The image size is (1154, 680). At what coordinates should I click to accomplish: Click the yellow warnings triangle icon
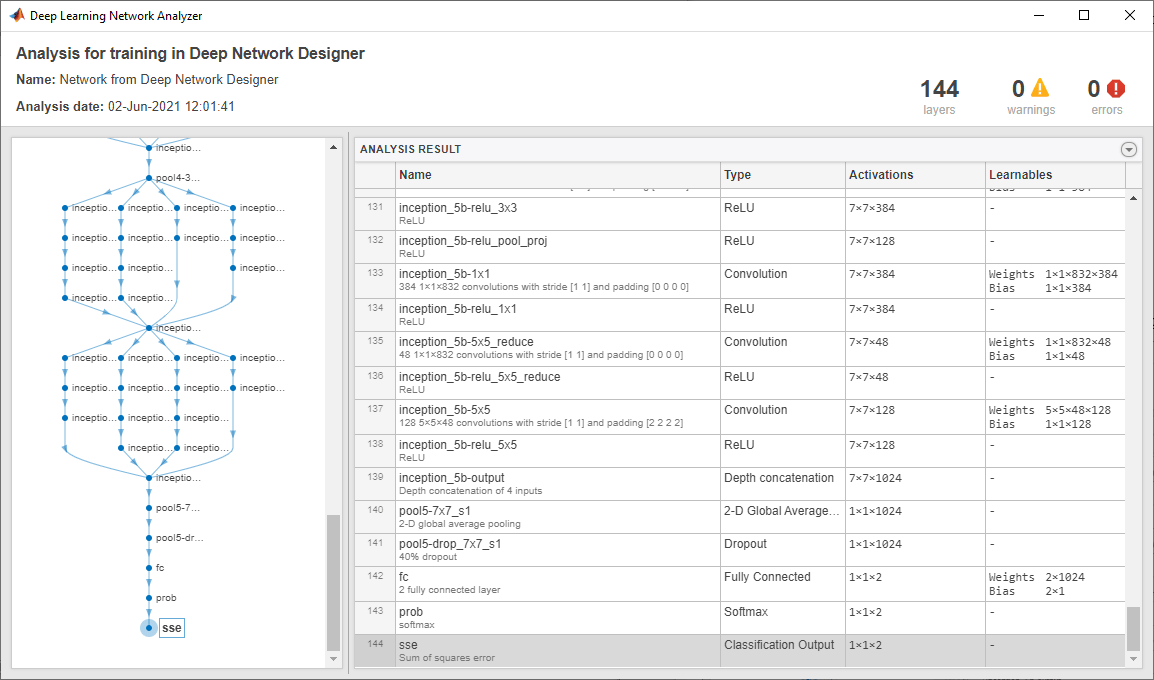coord(1041,89)
